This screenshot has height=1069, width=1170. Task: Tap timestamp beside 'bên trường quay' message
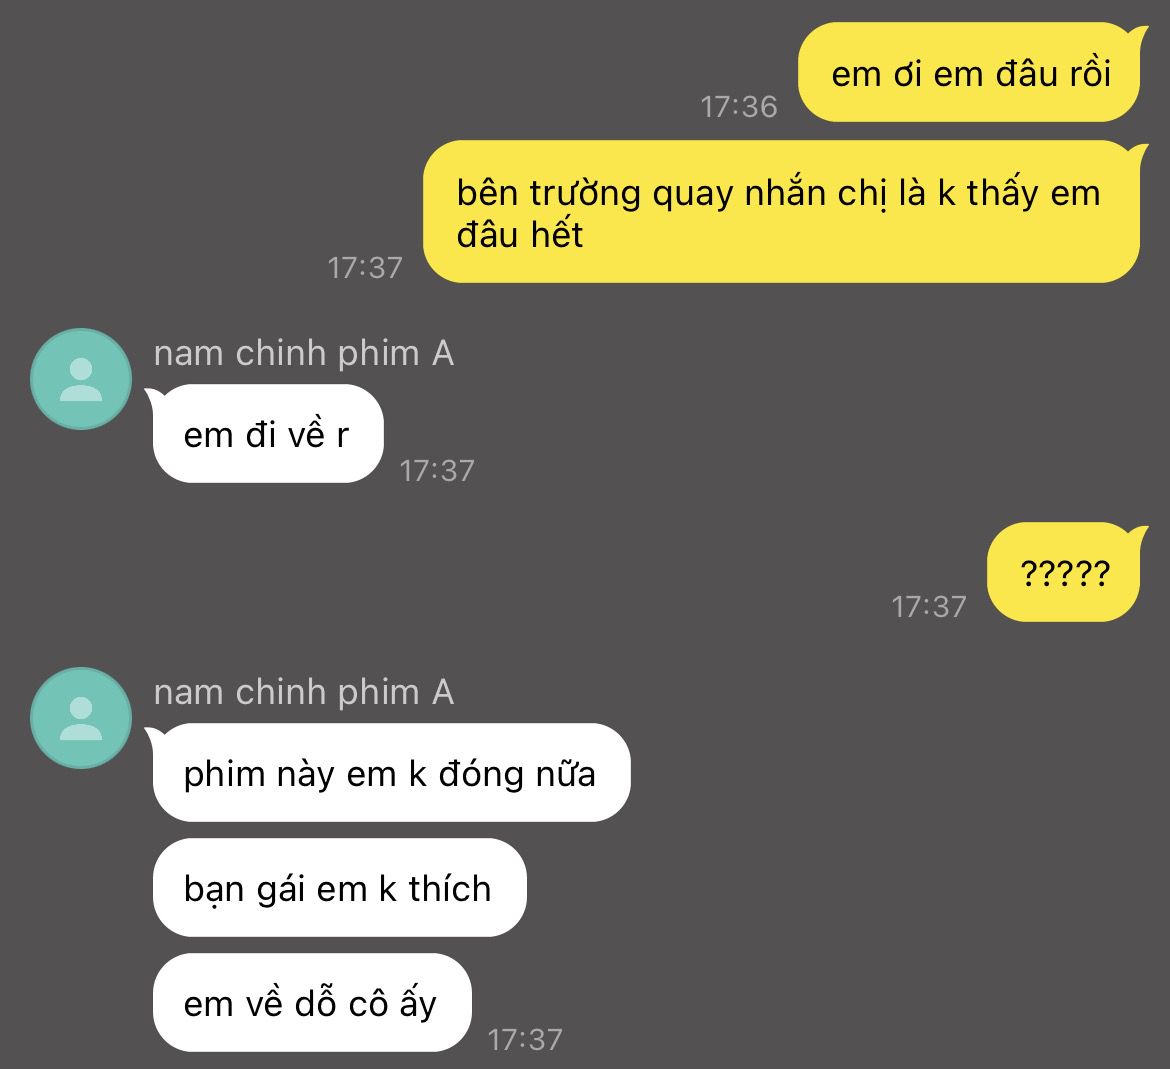click(365, 267)
